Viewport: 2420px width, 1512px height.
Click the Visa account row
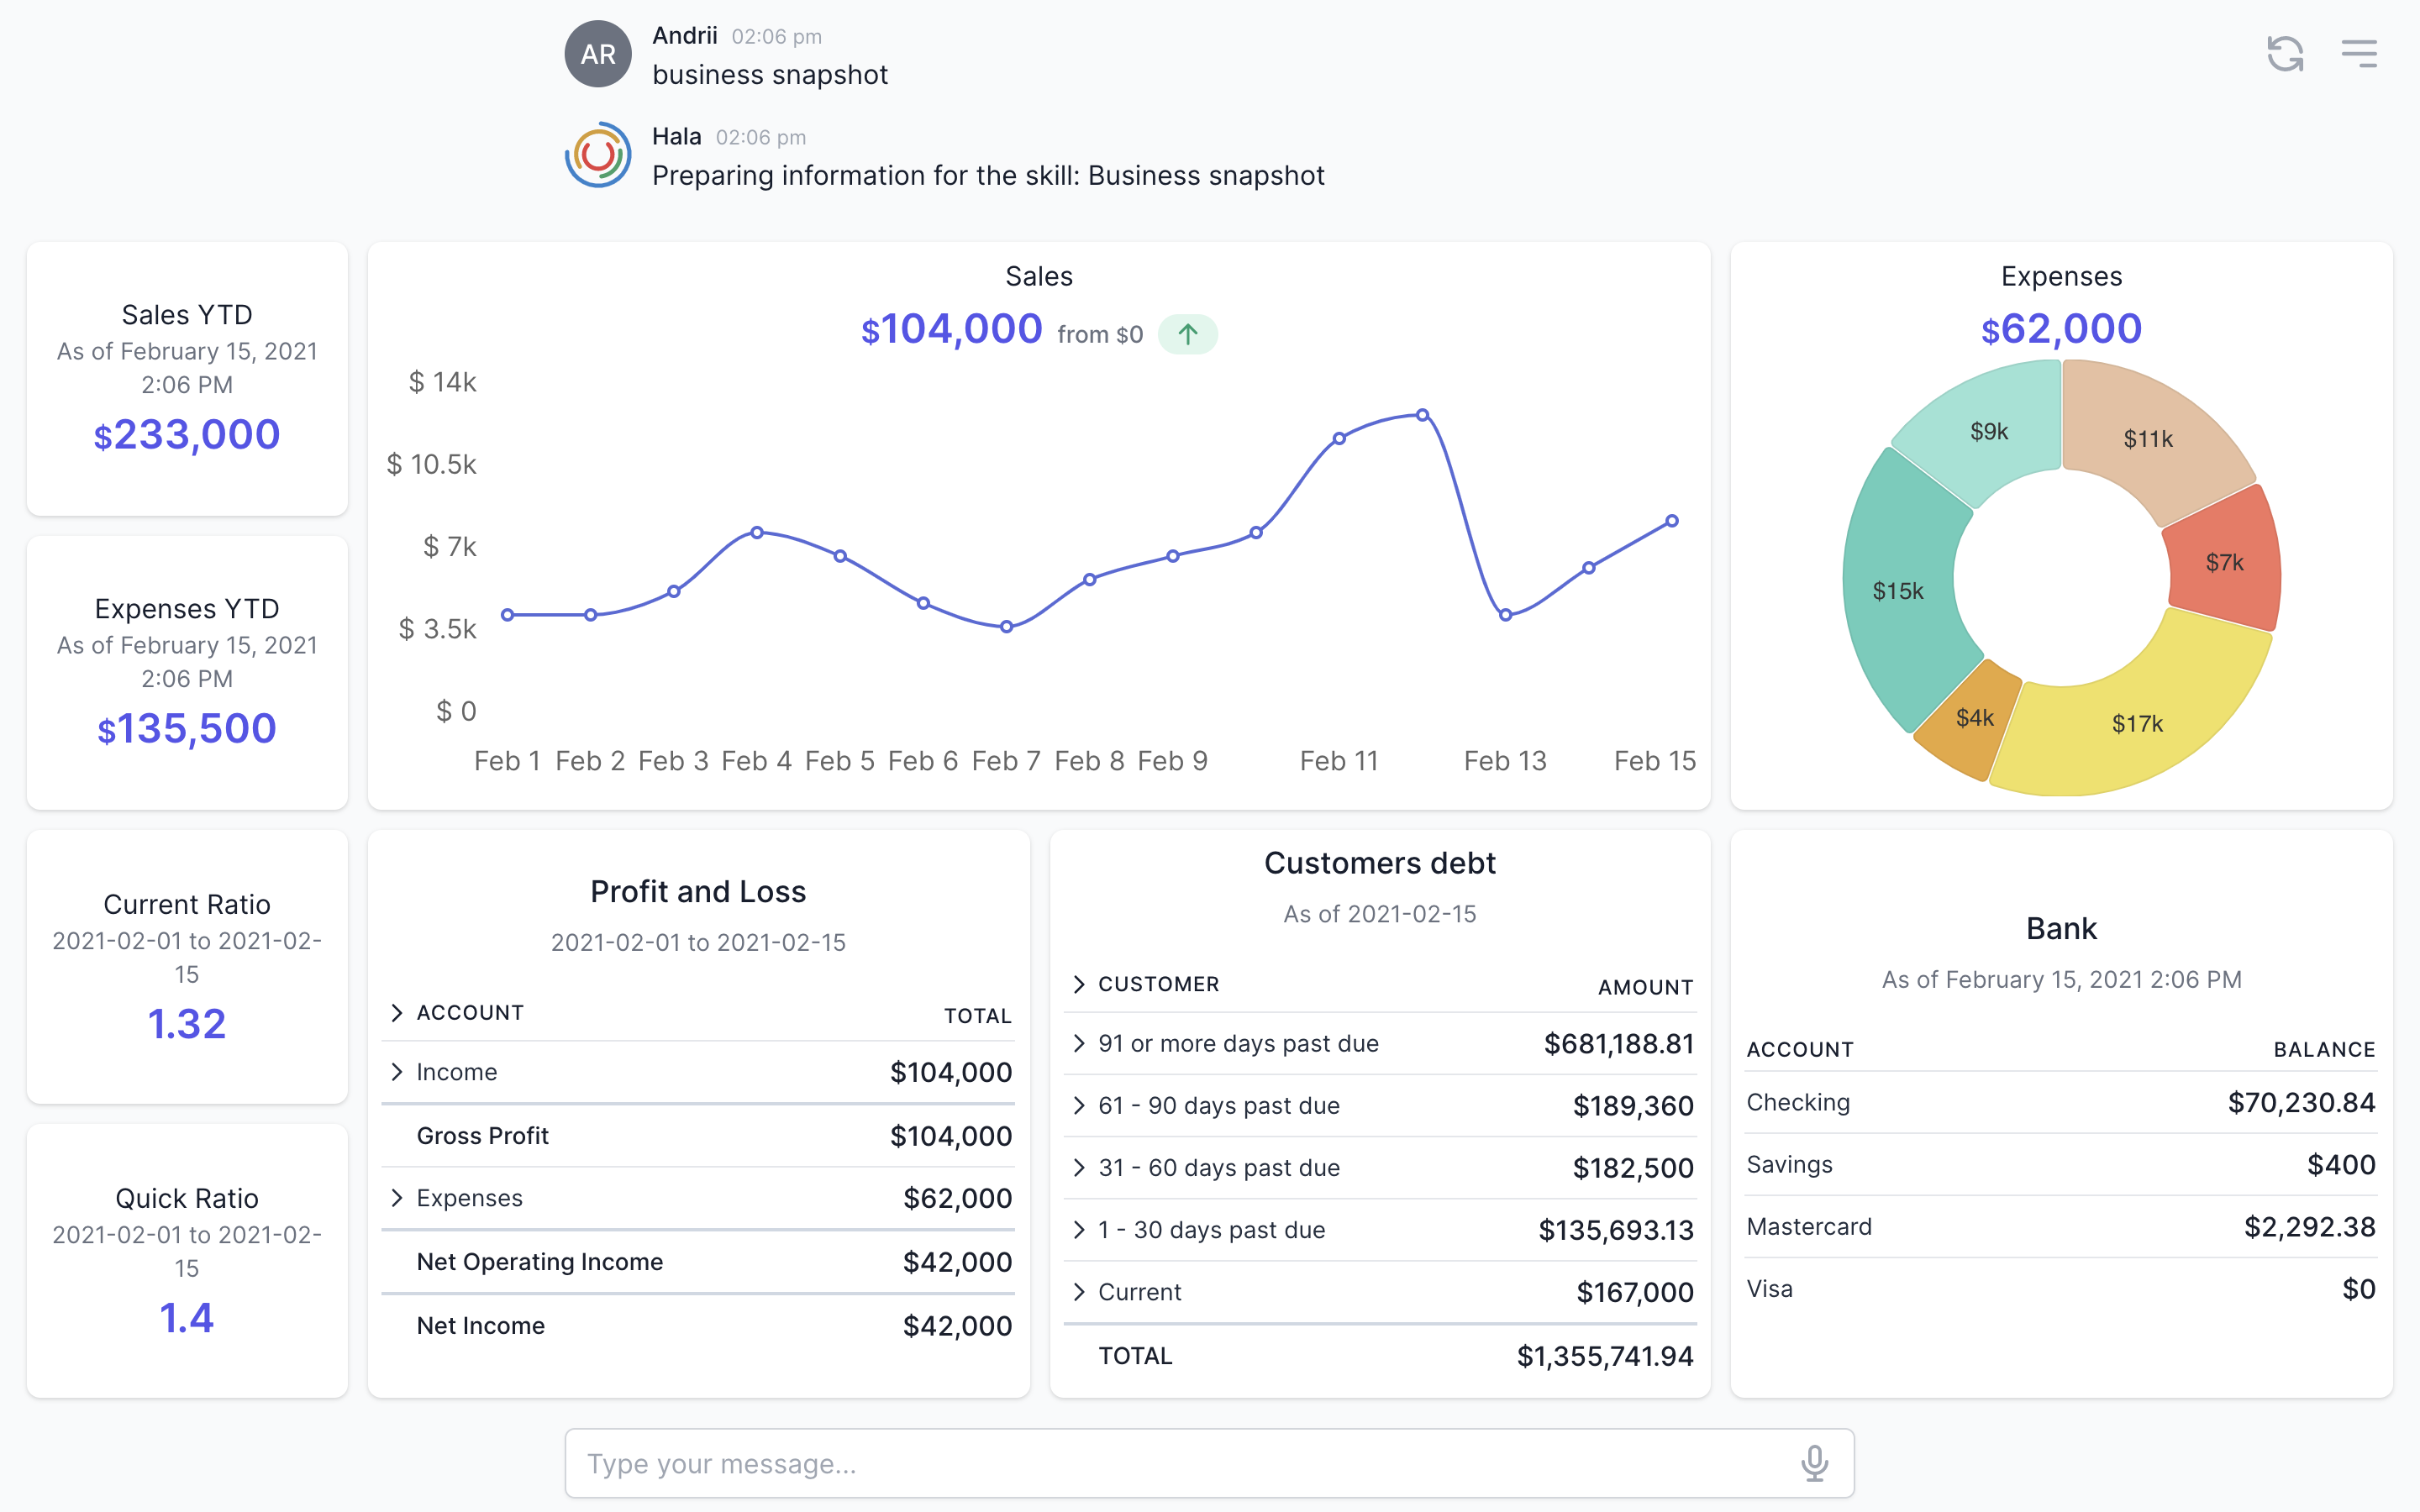pyautogui.click(x=2061, y=1289)
